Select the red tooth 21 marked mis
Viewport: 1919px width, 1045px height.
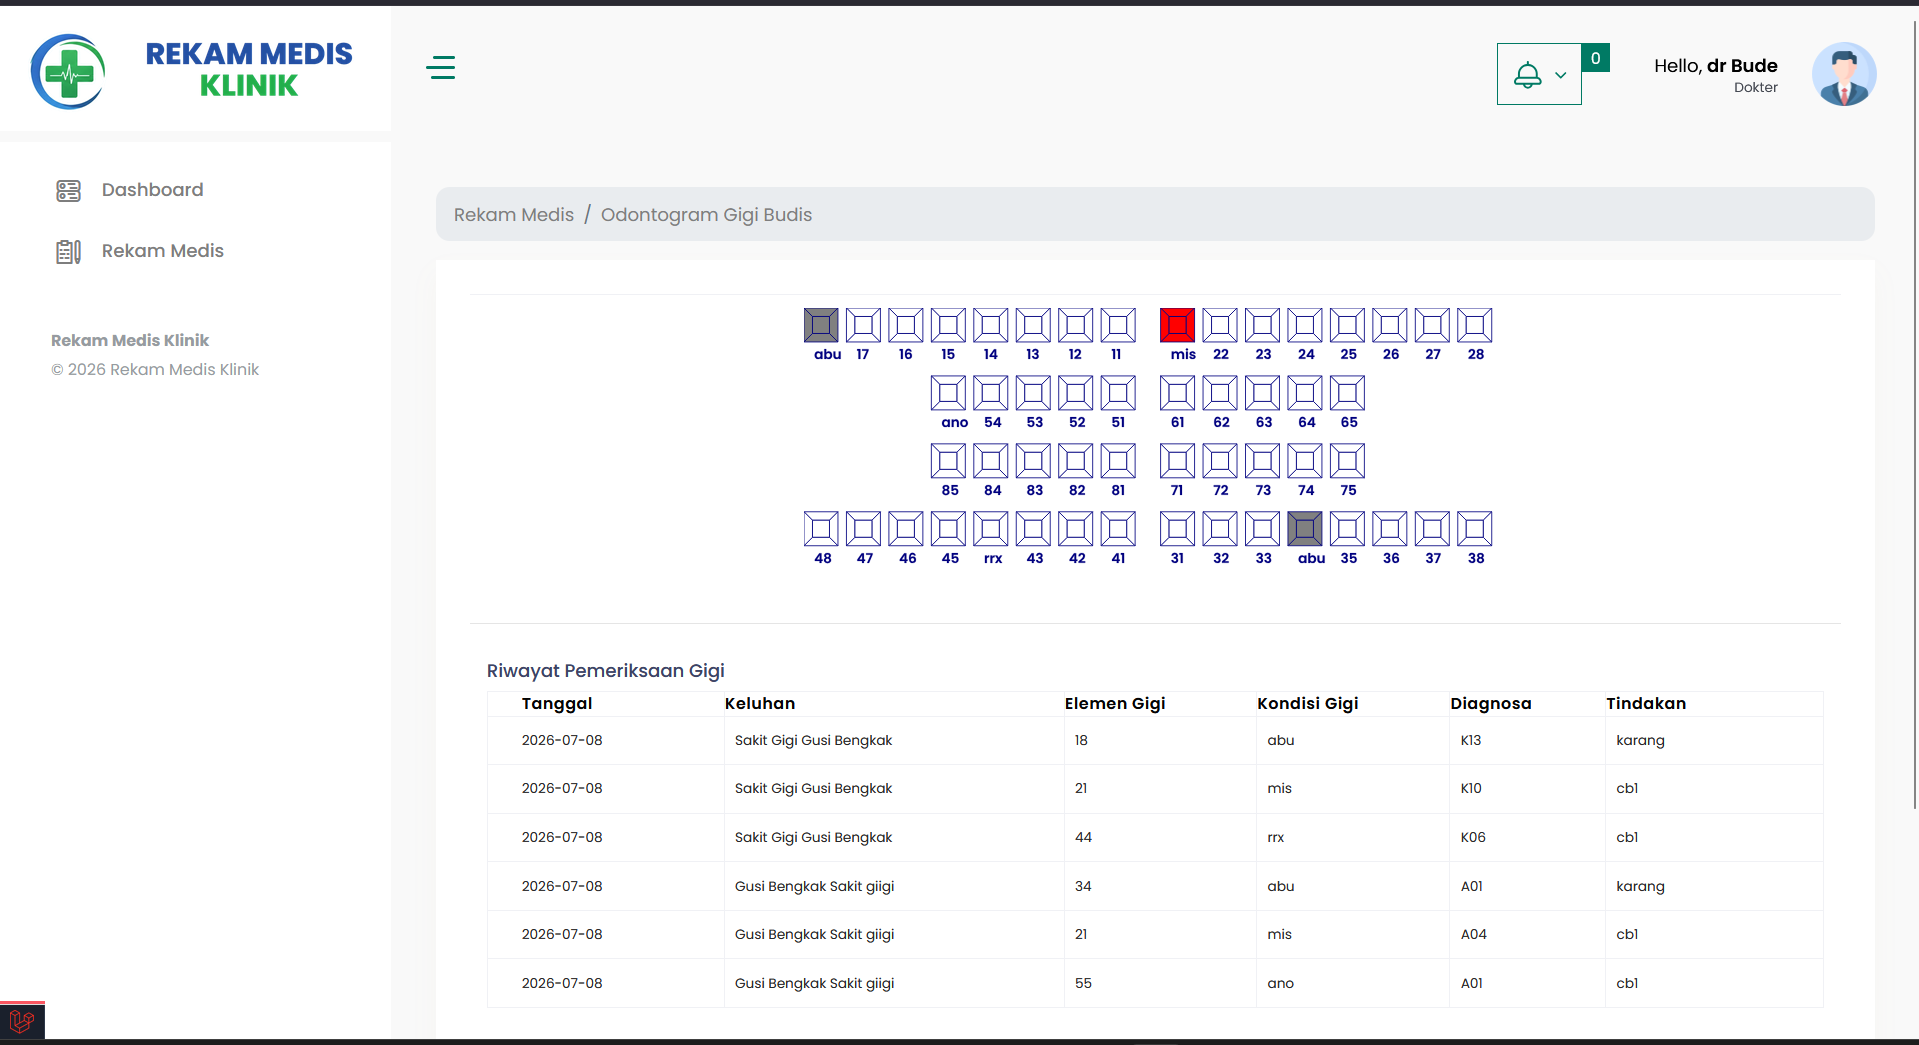coord(1177,325)
